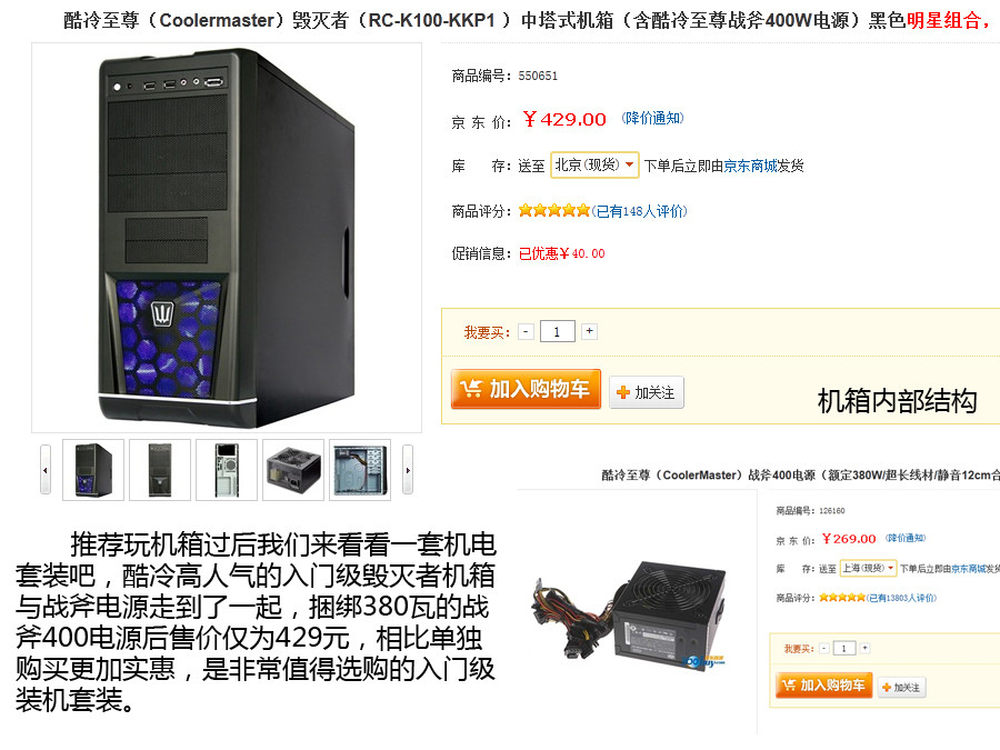
Task: Click the quantity input field showing 1
Action: point(557,332)
